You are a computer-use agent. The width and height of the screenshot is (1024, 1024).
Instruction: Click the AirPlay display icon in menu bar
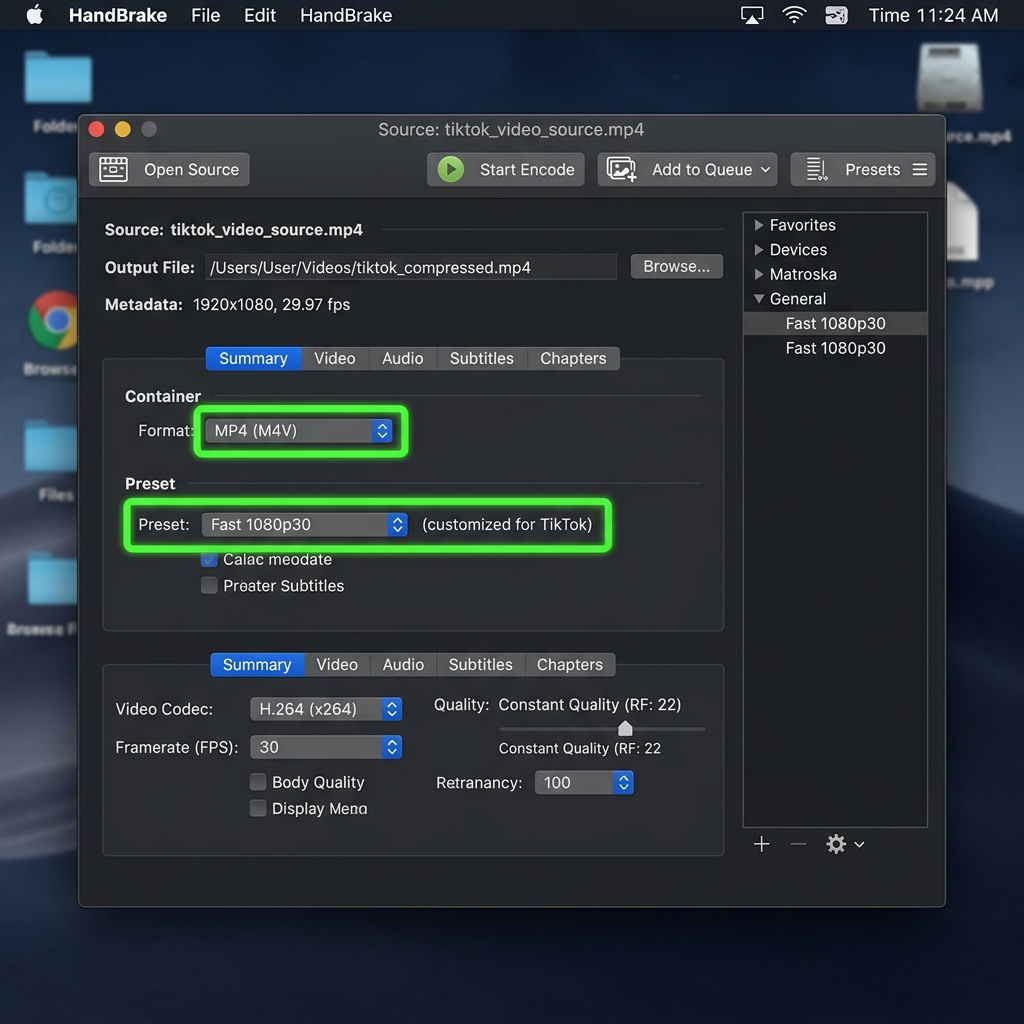pyautogui.click(x=752, y=15)
